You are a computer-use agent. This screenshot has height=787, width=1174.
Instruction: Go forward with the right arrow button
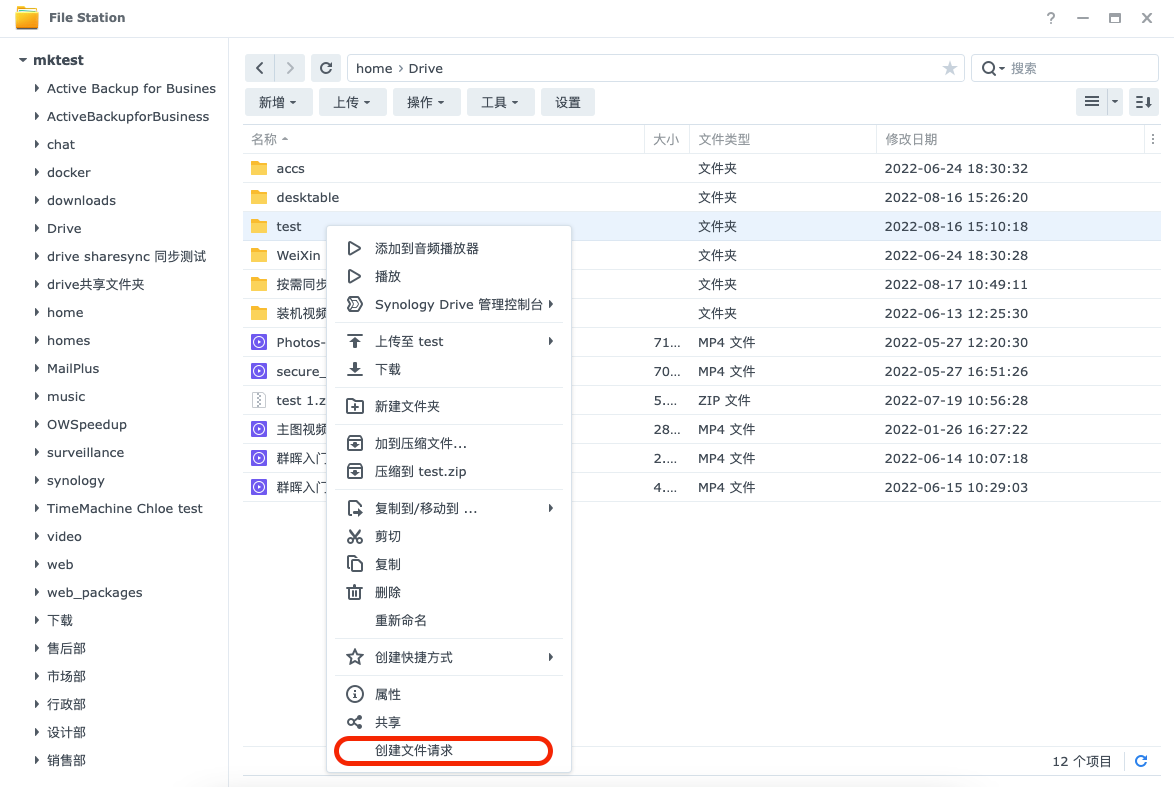(x=290, y=68)
